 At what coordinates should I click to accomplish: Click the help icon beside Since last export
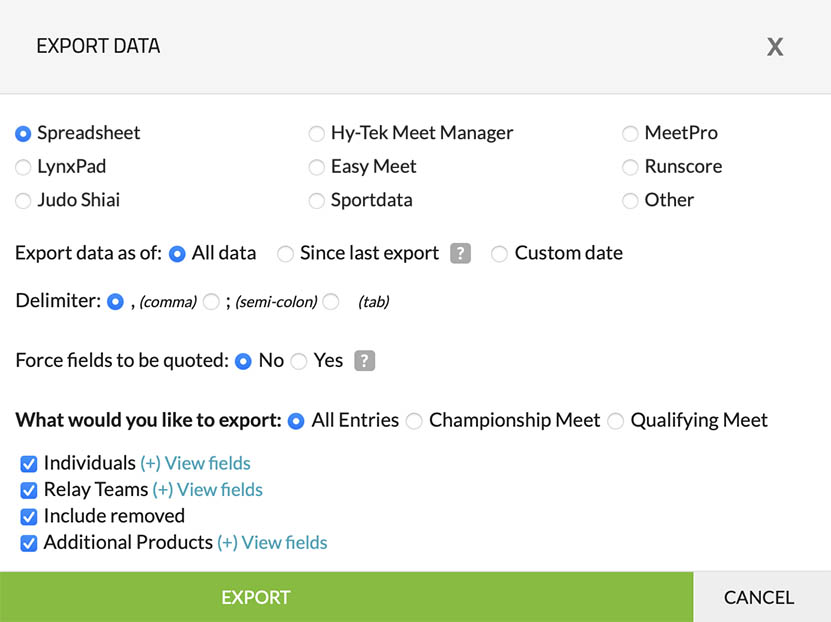[460, 254]
